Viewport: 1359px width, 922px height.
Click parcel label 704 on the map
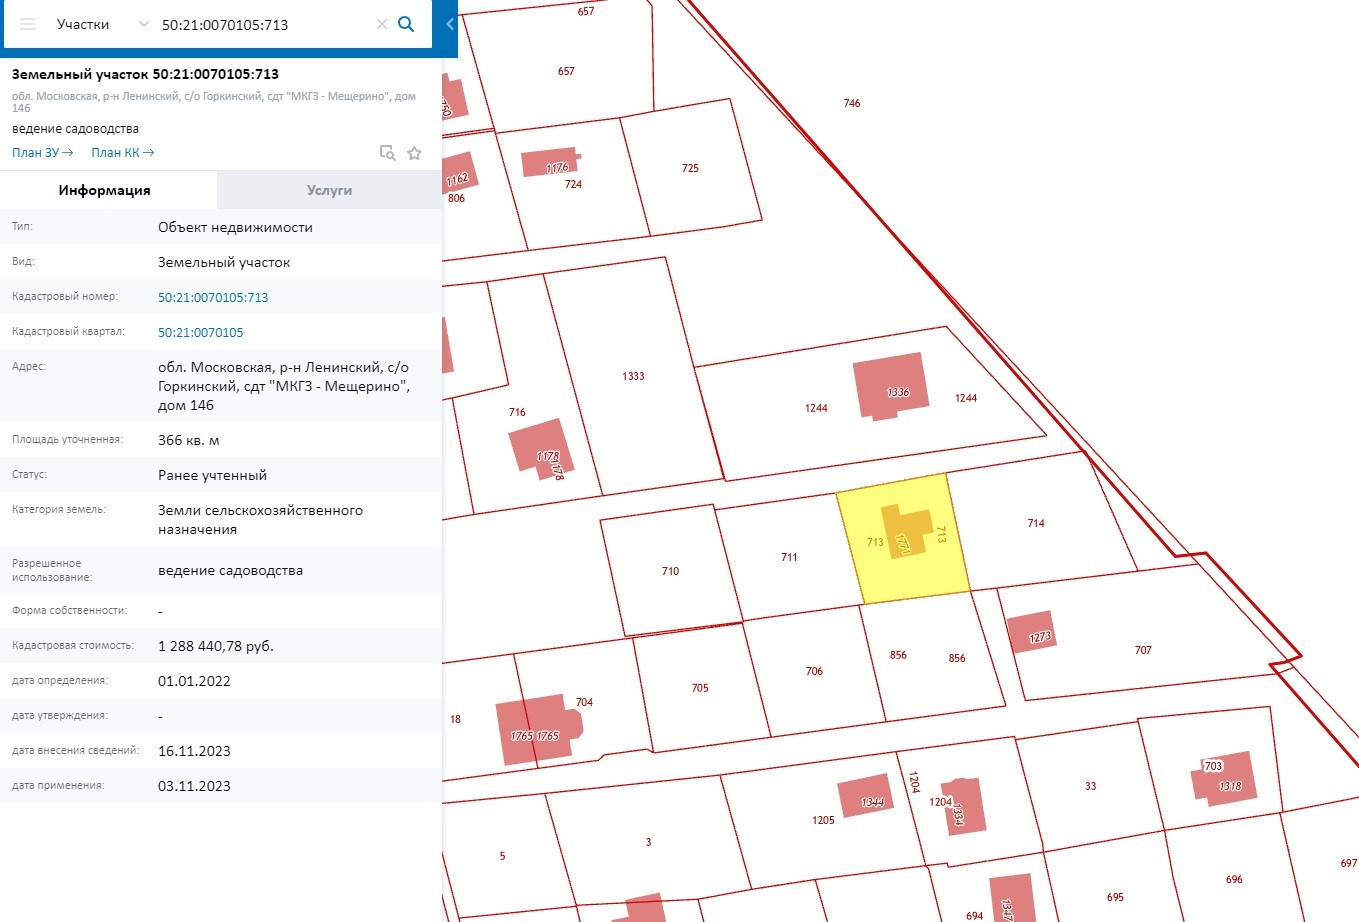tap(584, 702)
